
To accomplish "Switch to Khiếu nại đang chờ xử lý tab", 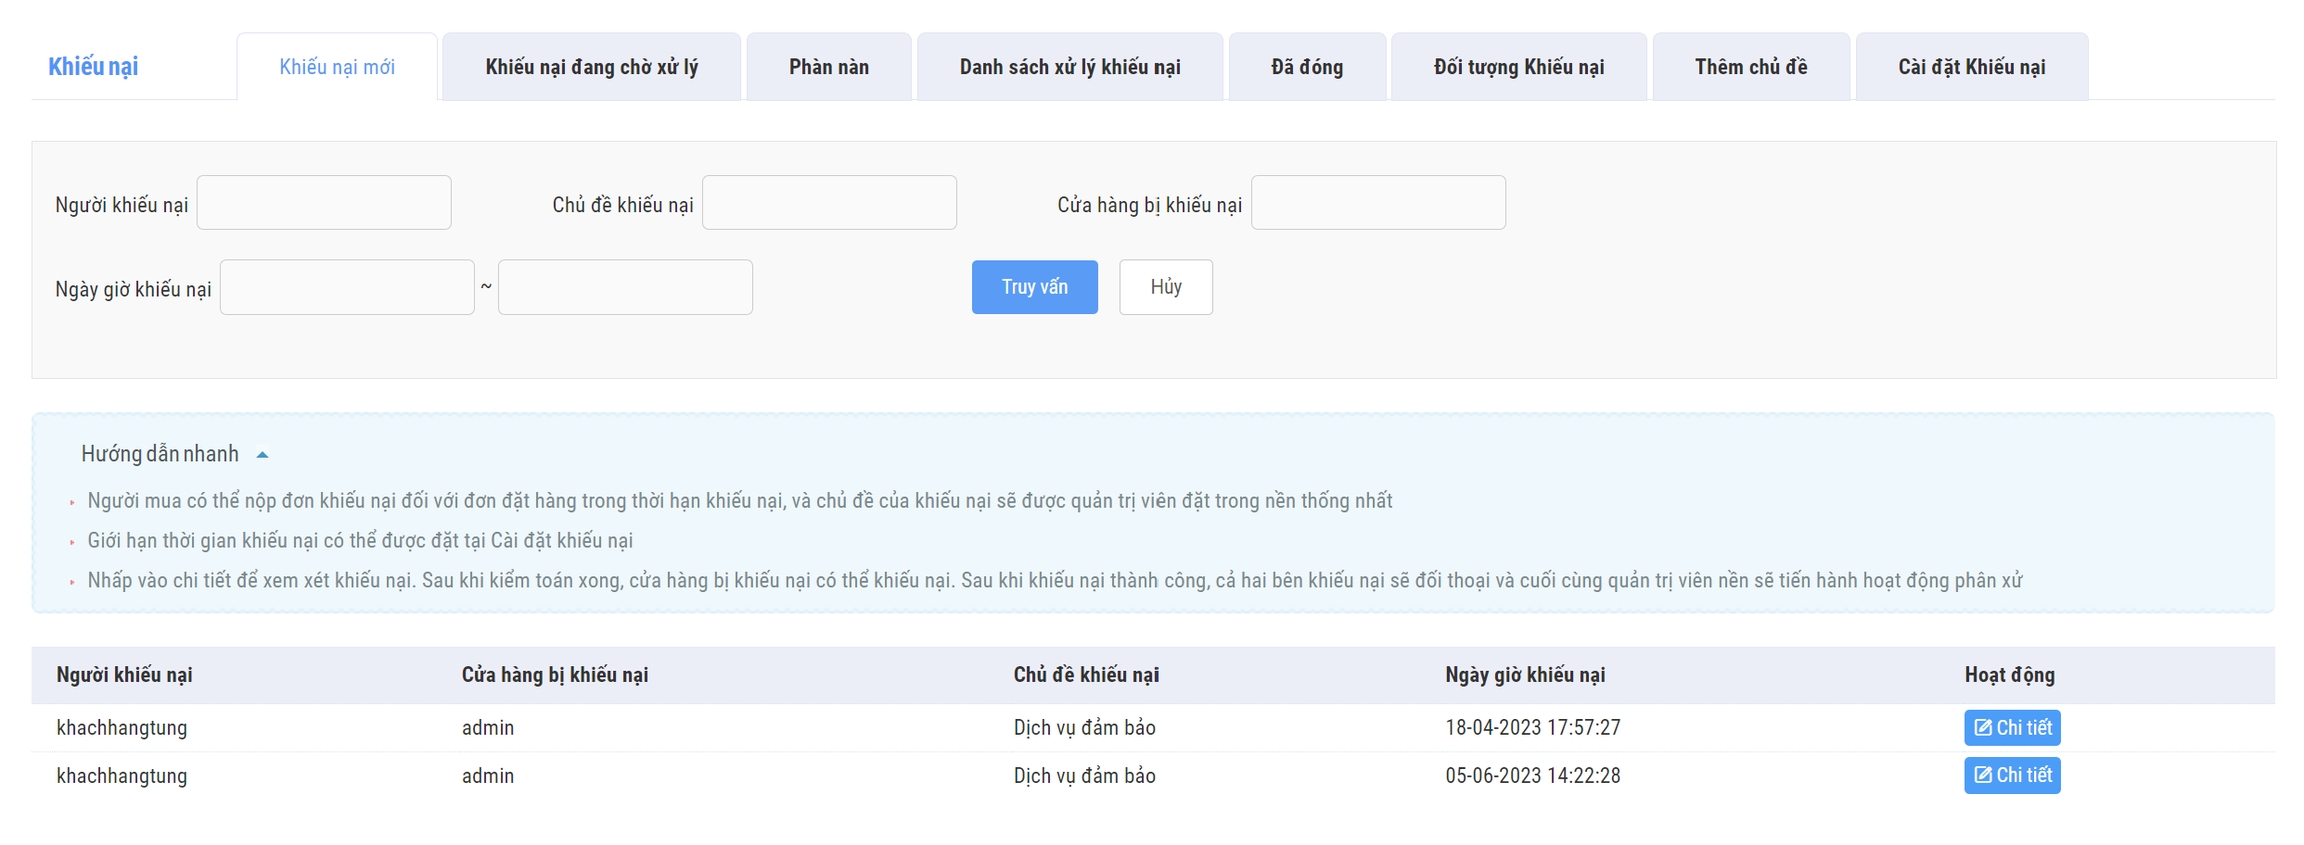I will click(x=591, y=67).
